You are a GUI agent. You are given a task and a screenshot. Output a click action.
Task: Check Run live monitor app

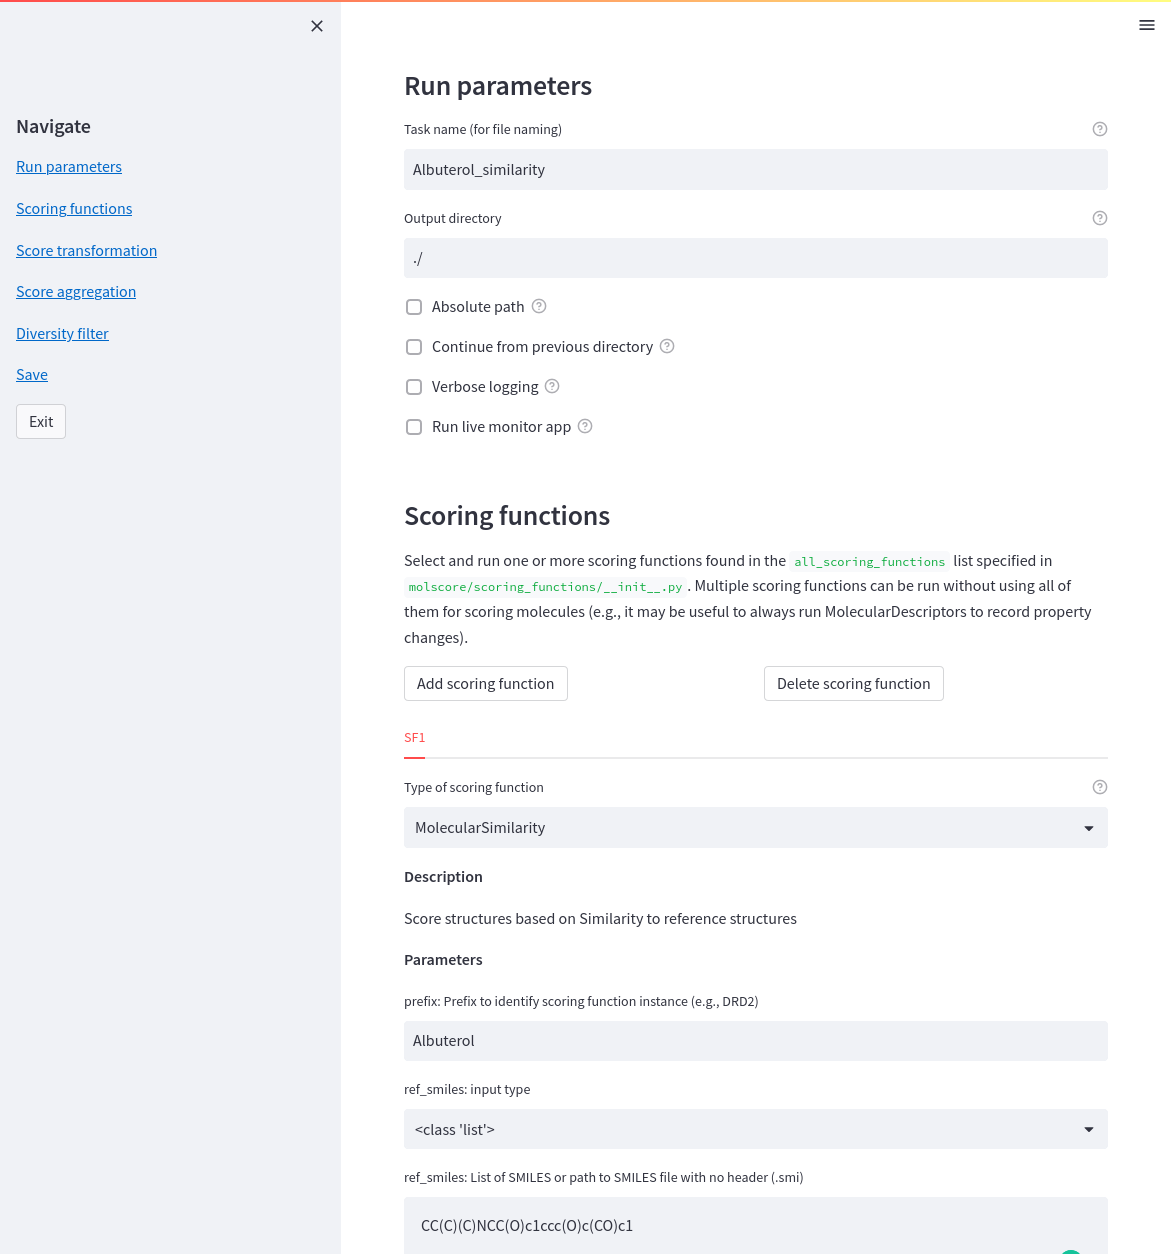click(x=414, y=427)
